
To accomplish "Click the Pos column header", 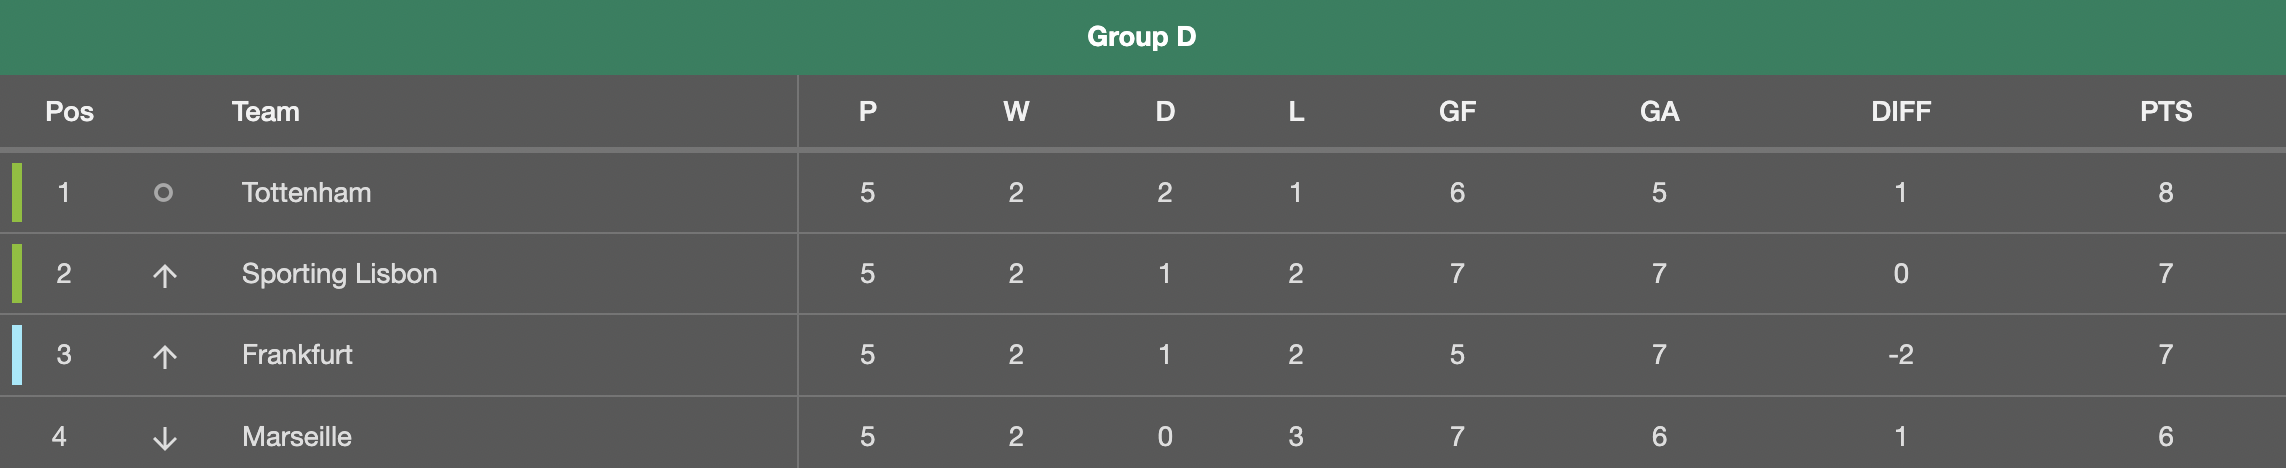I will [x=69, y=111].
